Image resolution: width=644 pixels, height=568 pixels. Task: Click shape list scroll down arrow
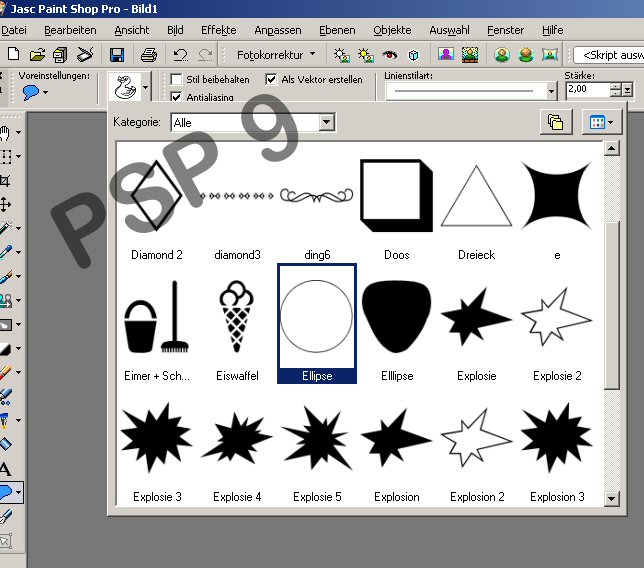point(612,498)
